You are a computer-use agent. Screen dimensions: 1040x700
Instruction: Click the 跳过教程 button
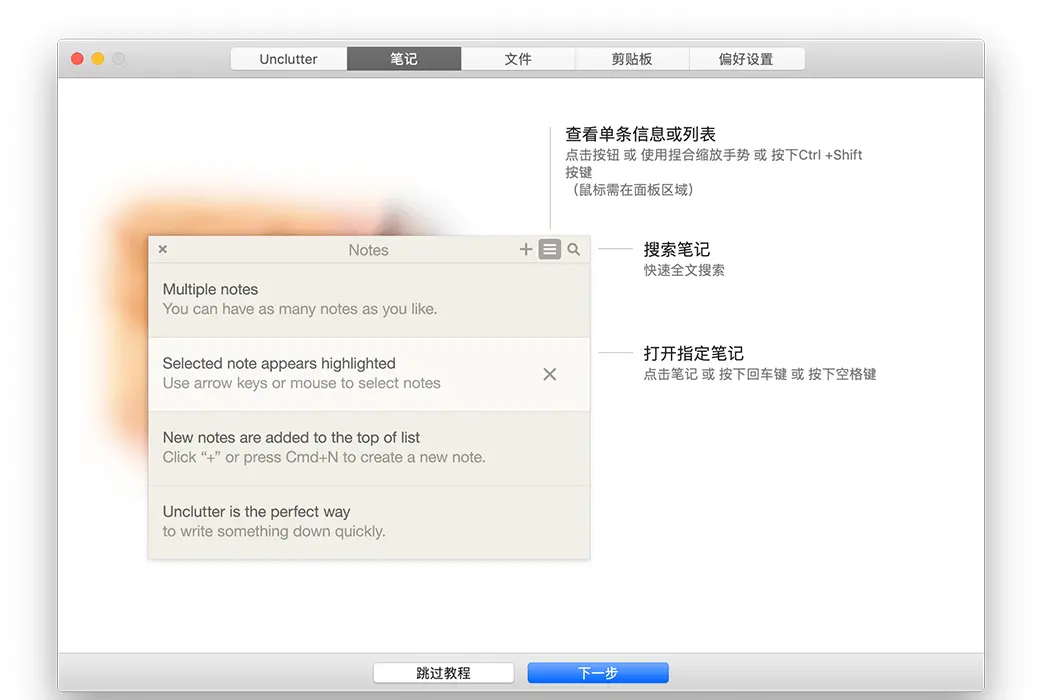click(443, 673)
